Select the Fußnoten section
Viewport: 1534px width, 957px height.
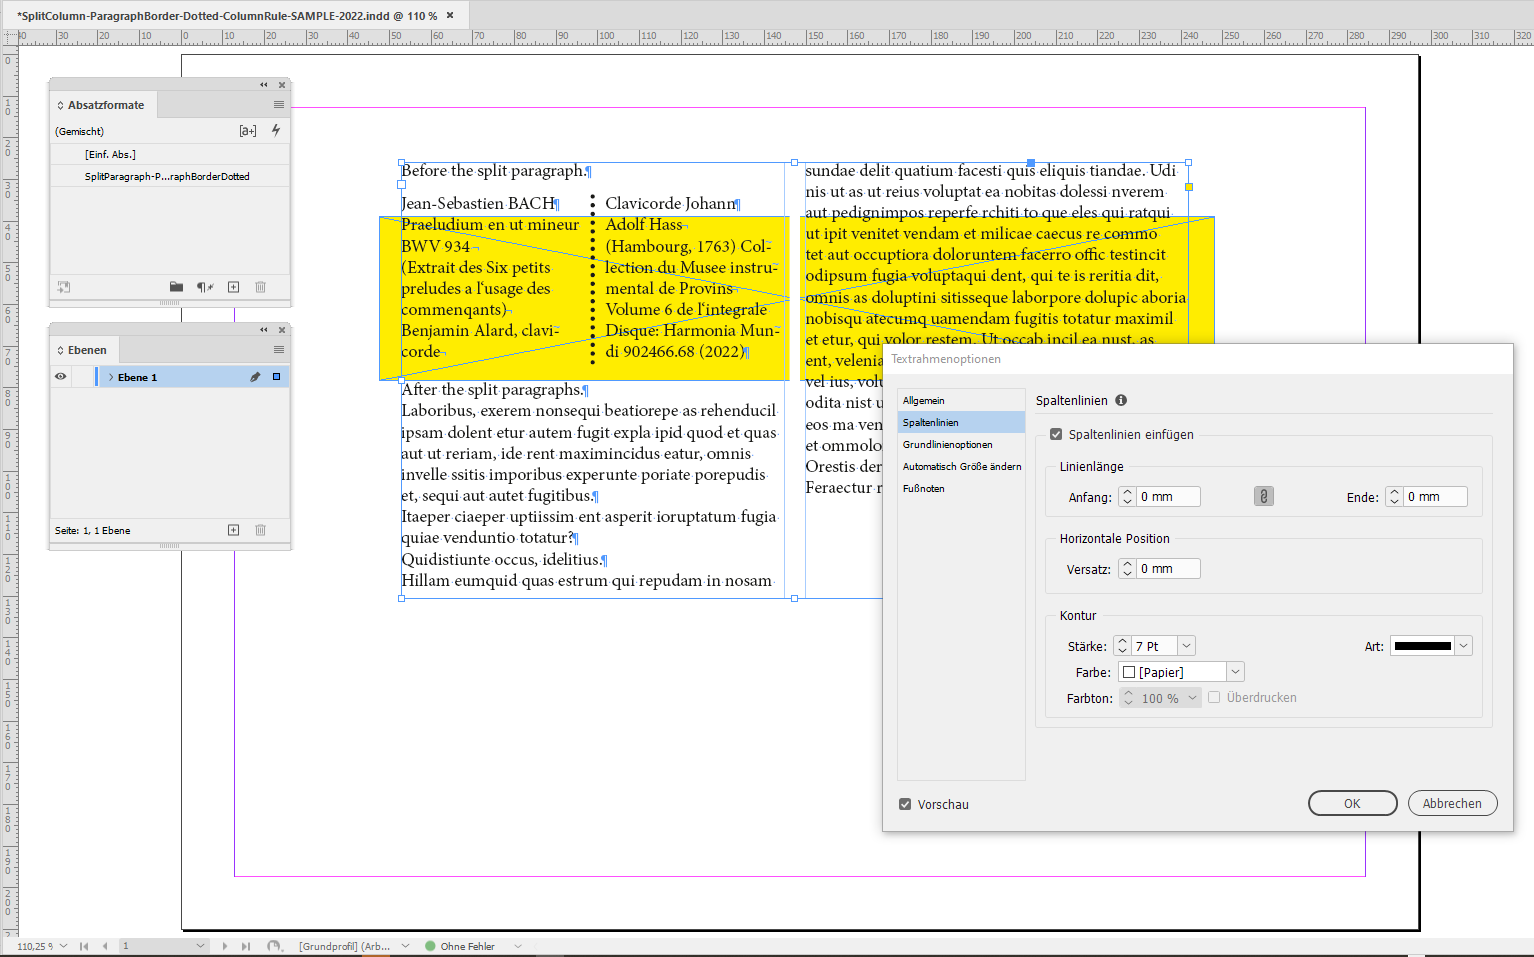point(922,488)
